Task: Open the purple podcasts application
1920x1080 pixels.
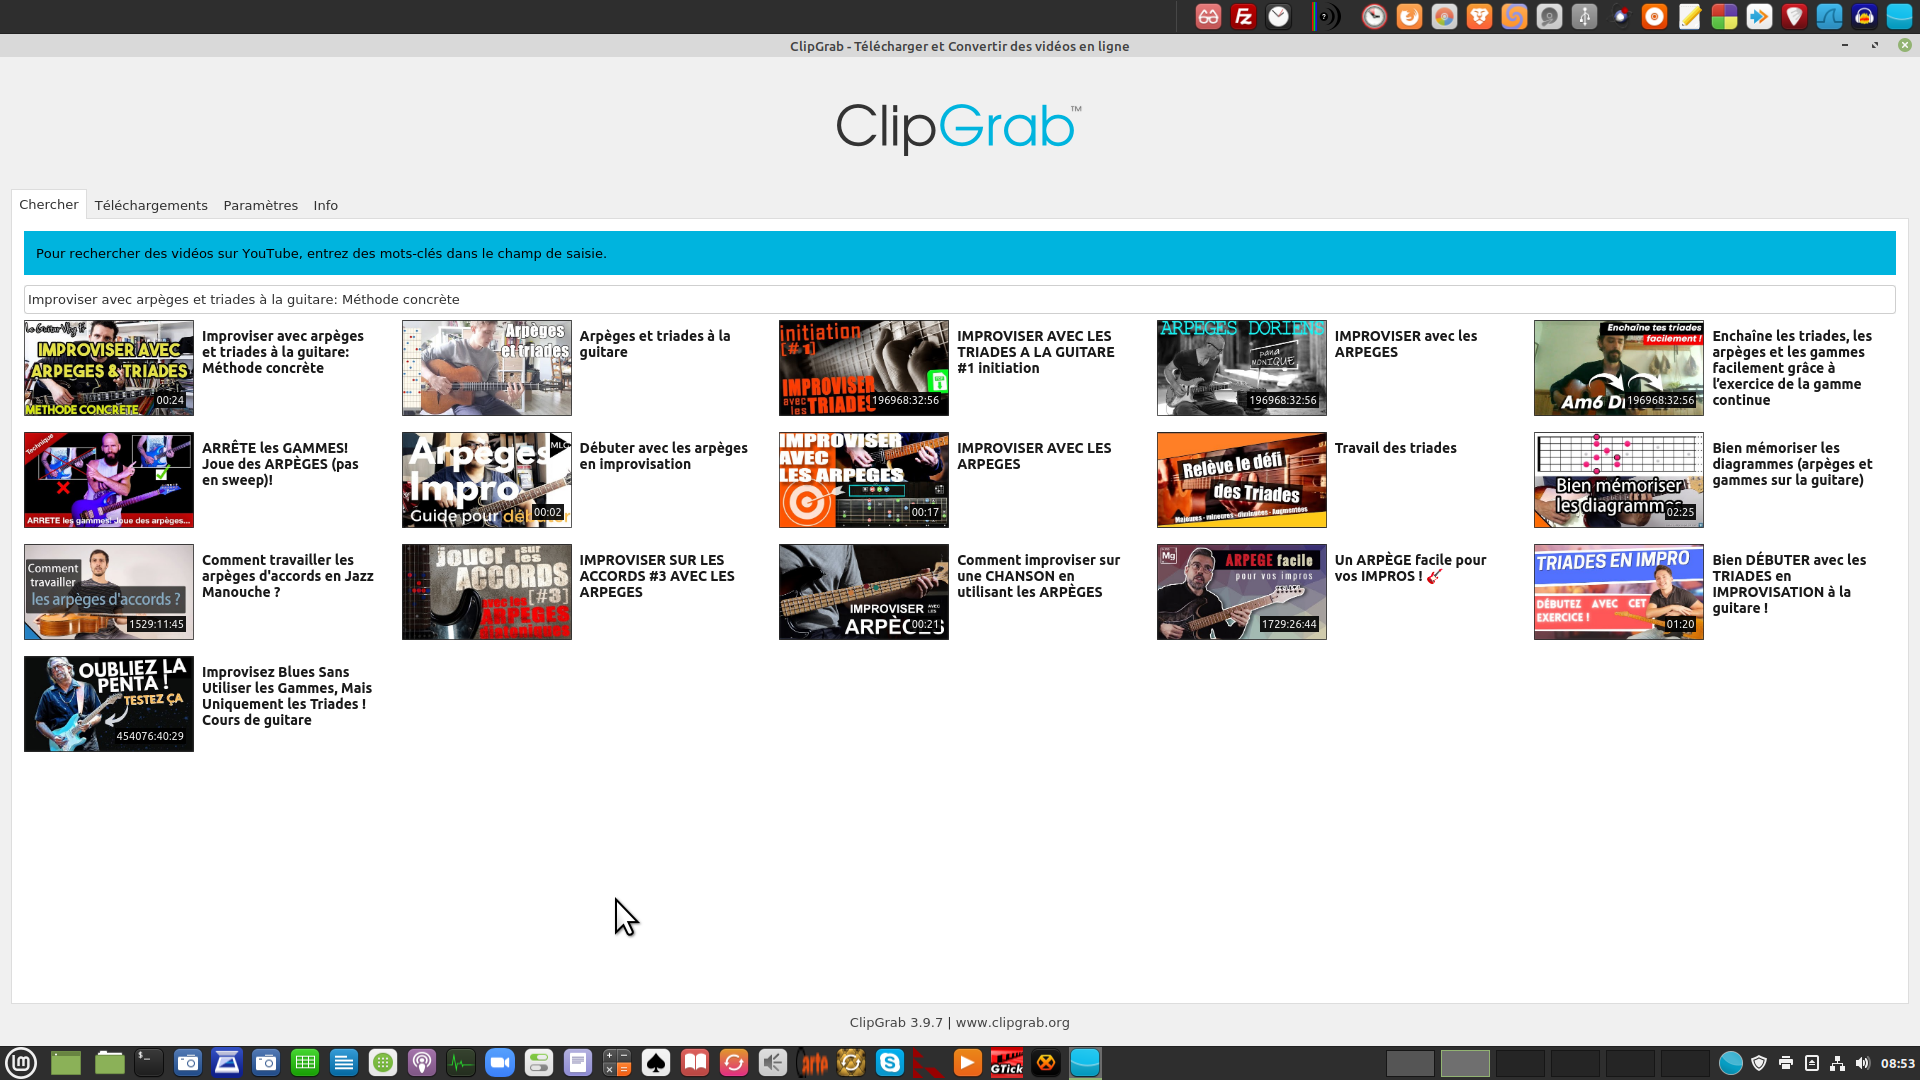Action: coord(422,1062)
